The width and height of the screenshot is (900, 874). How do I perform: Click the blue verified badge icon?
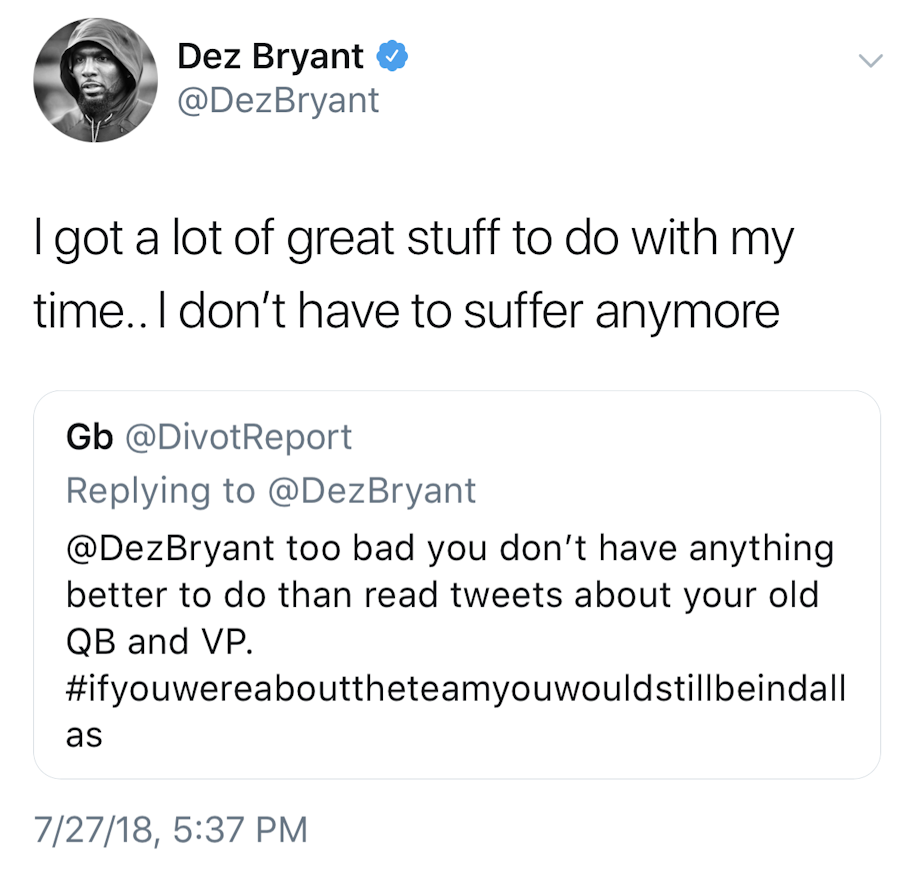[x=391, y=57]
